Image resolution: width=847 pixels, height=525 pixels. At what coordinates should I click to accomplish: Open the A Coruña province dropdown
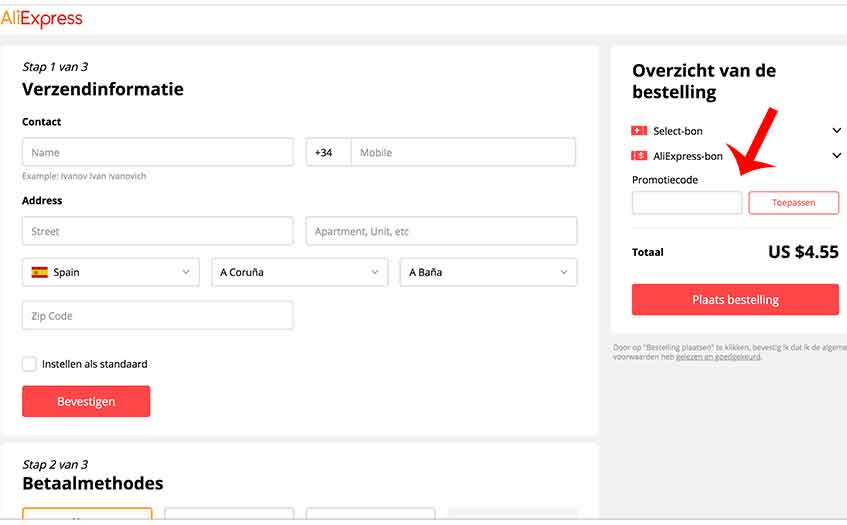click(x=299, y=272)
